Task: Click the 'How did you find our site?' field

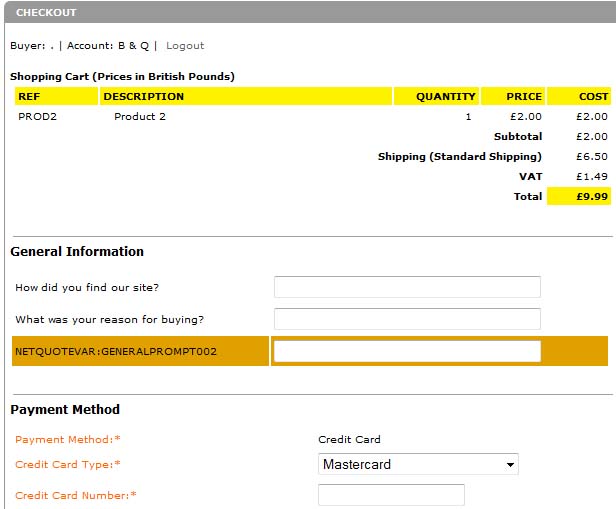Action: click(407, 288)
